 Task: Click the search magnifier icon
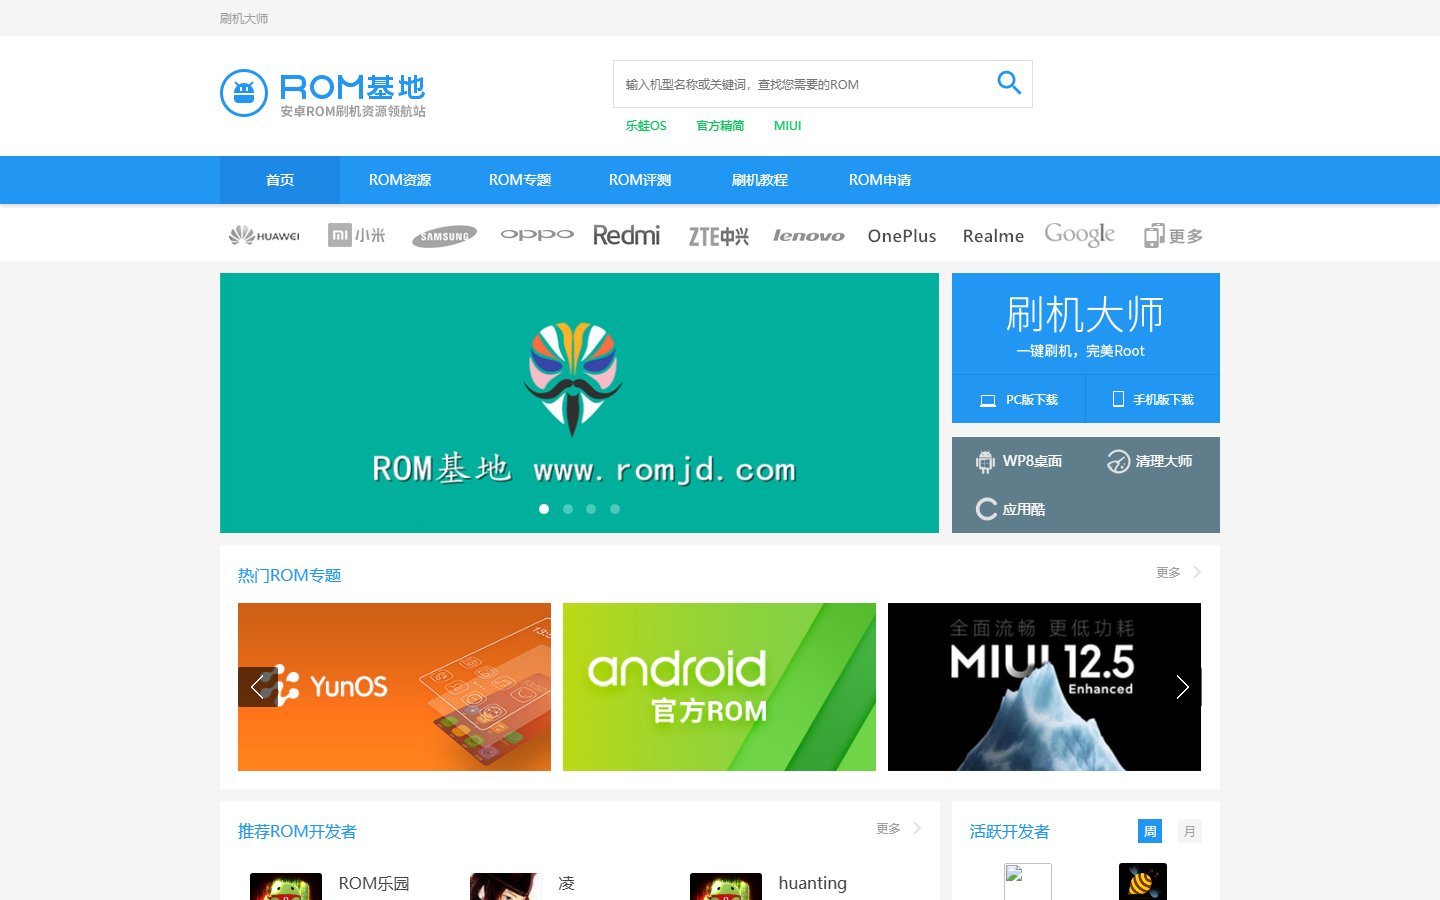click(1009, 83)
